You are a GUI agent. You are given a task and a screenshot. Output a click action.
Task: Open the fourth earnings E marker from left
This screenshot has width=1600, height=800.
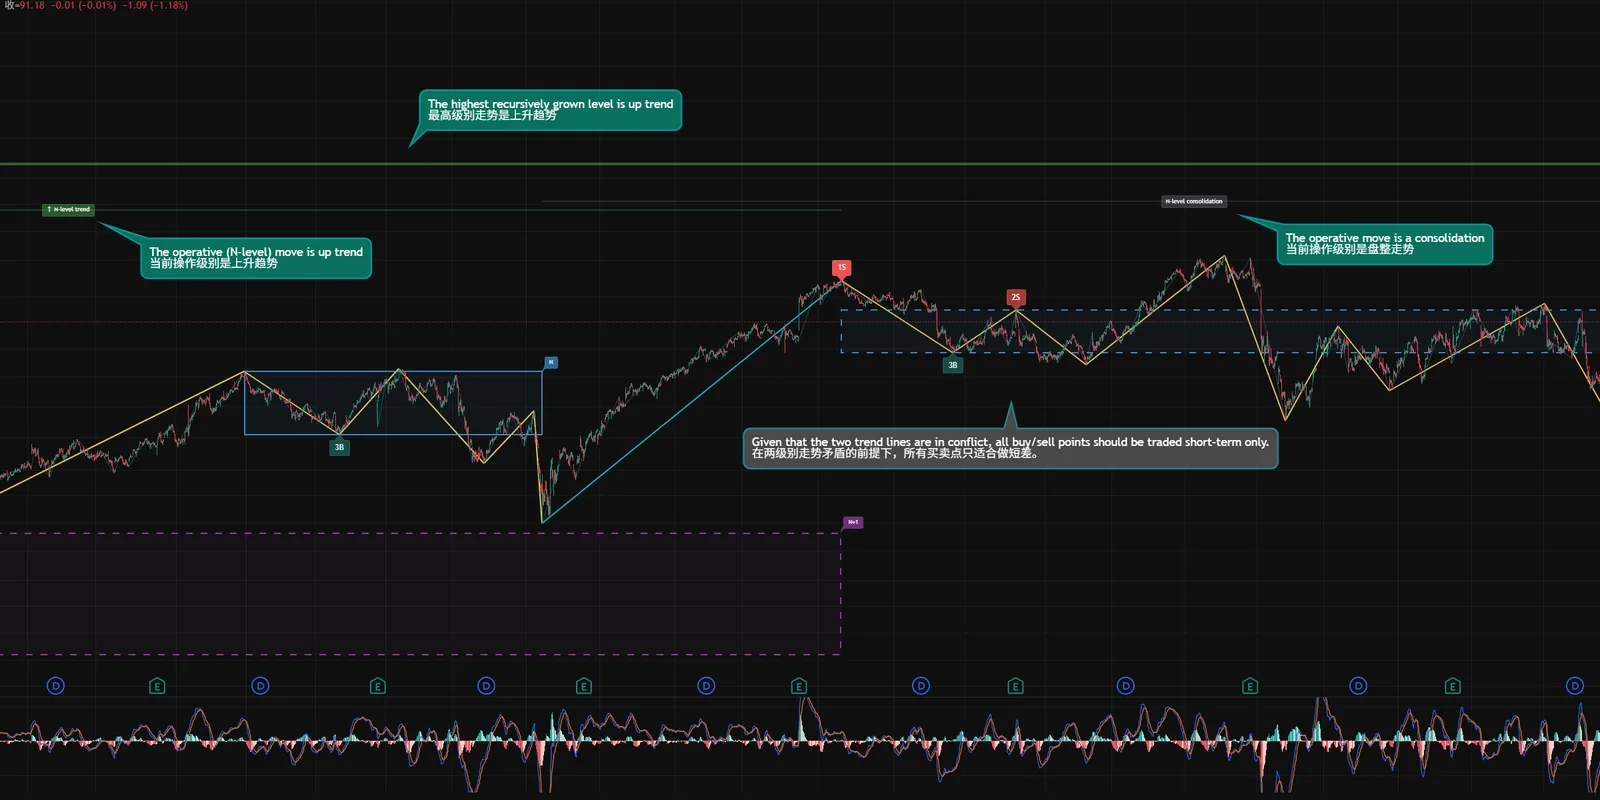click(x=798, y=686)
